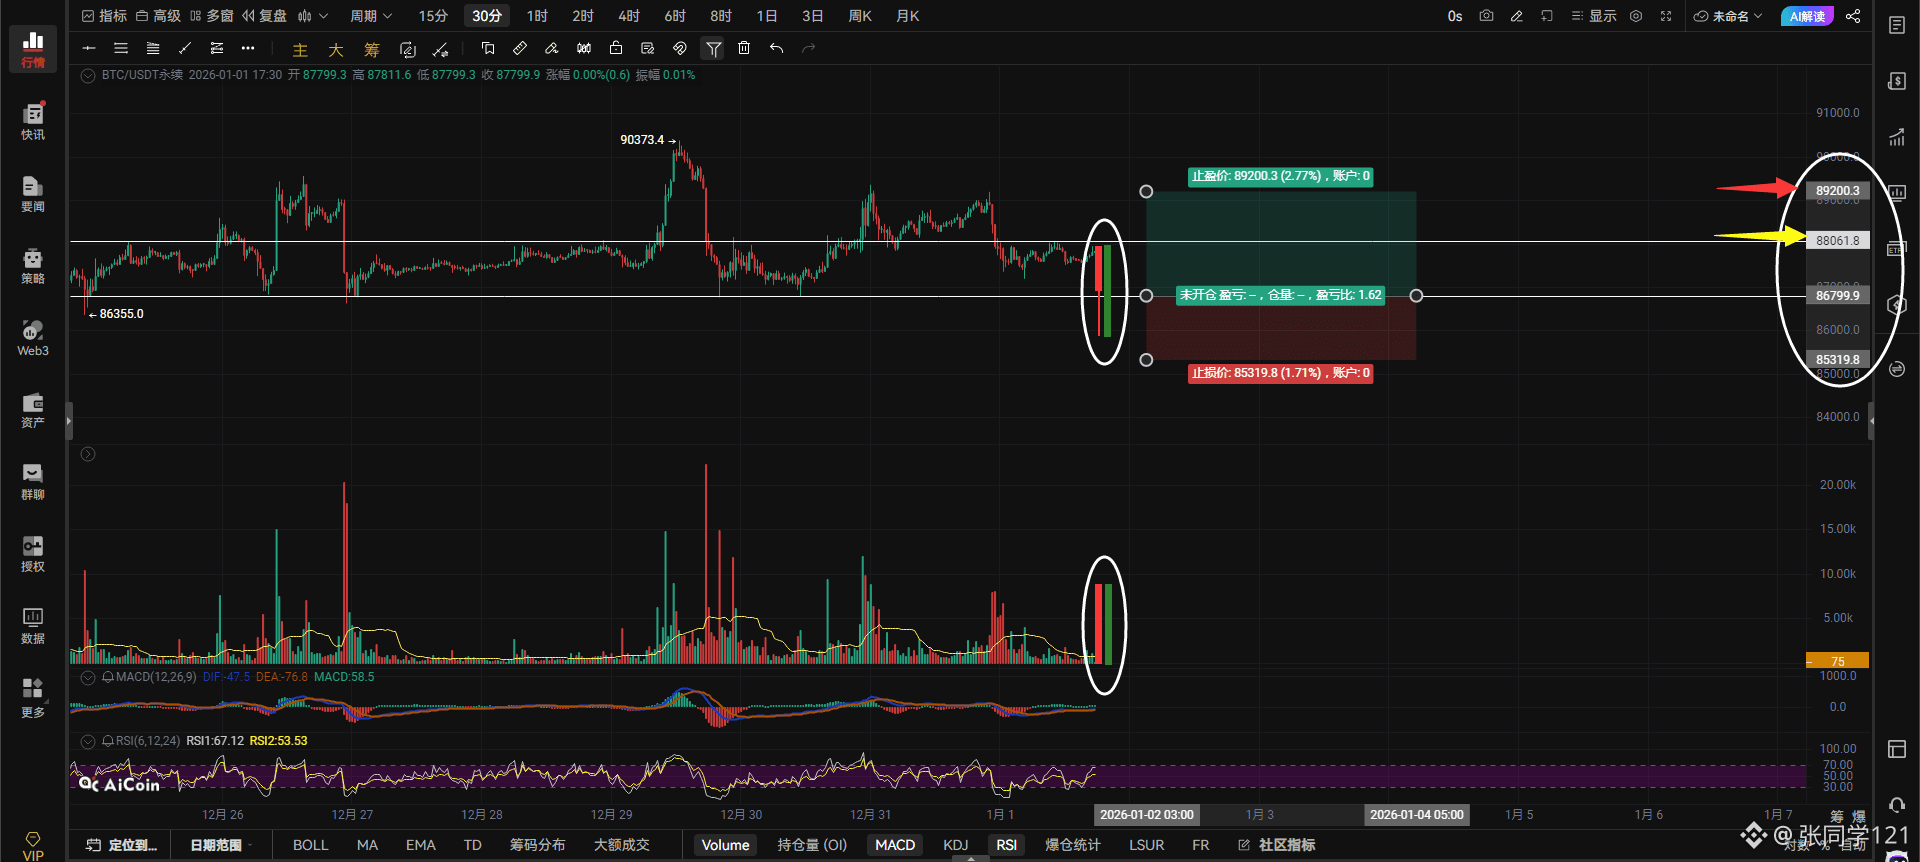
Task: Open the 快讯 news flash sidebar icon
Action: point(33,121)
